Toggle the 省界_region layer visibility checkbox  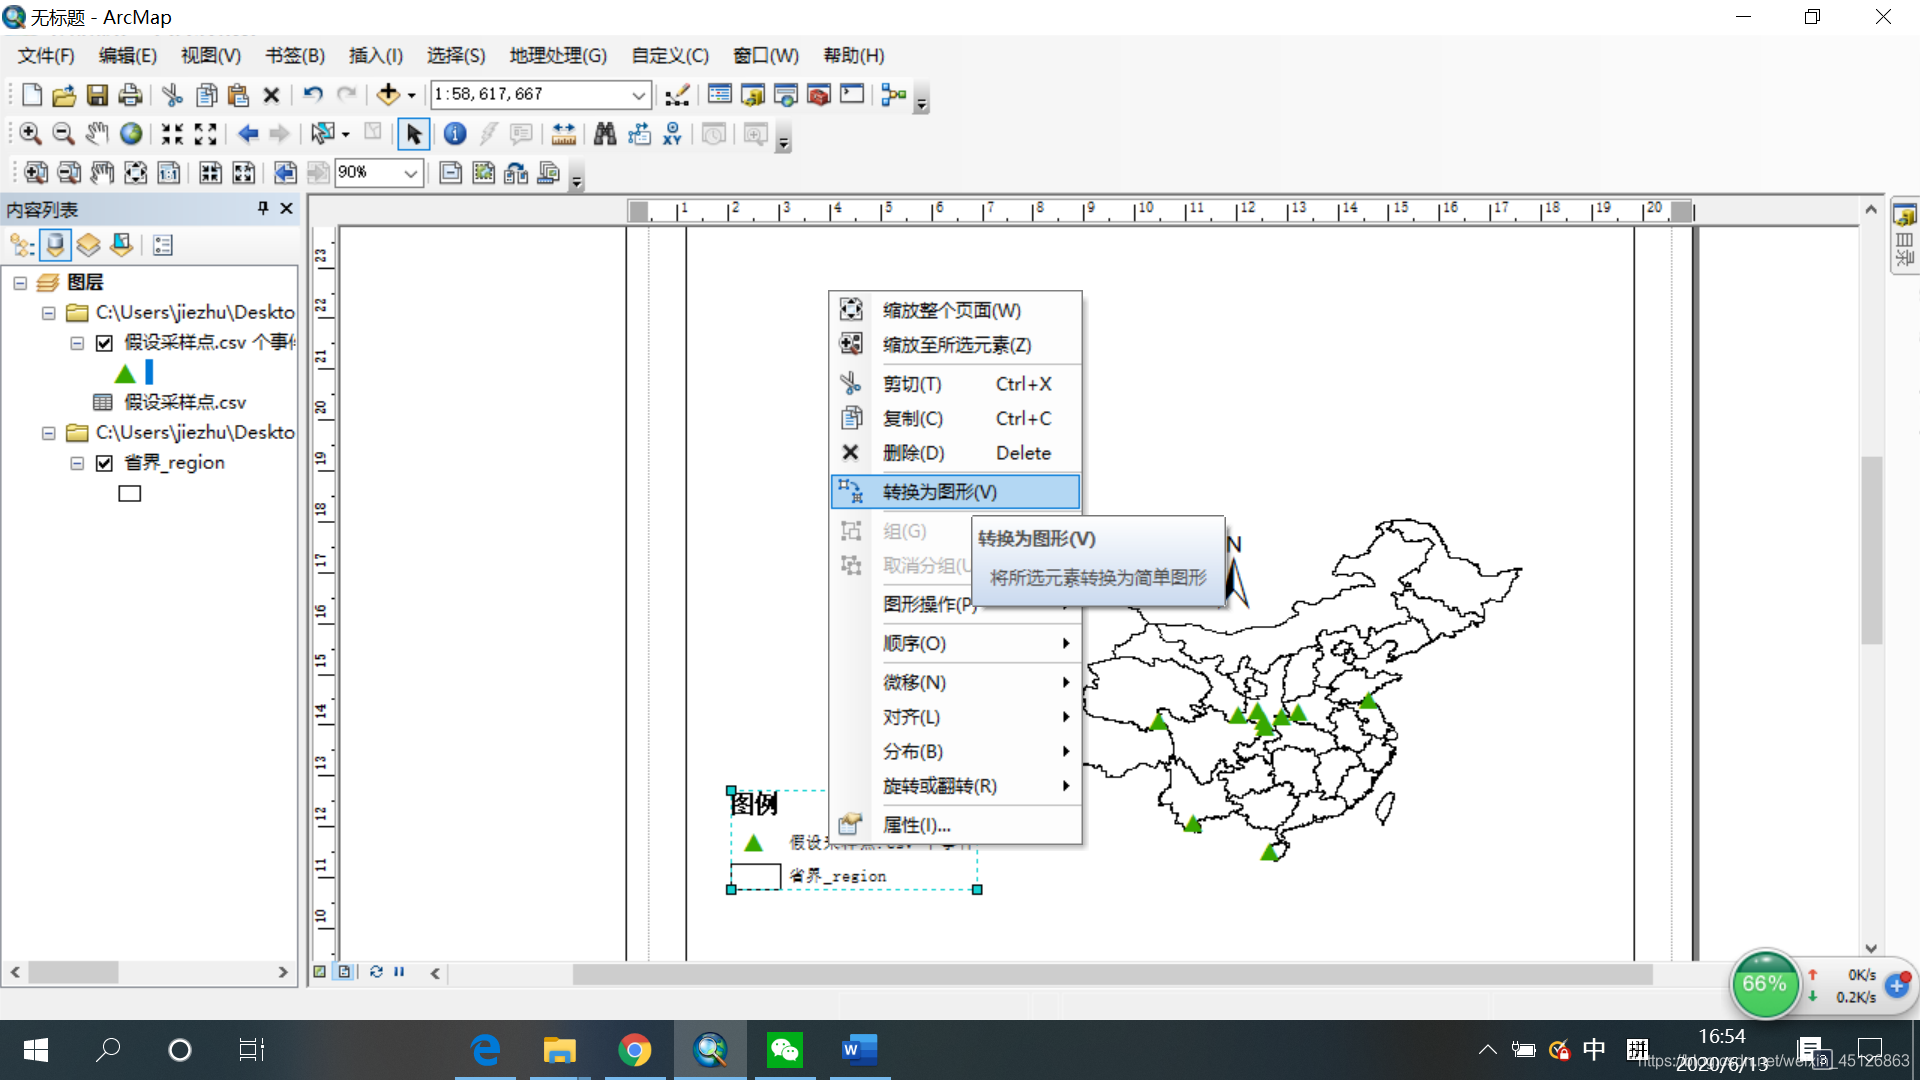click(x=104, y=463)
